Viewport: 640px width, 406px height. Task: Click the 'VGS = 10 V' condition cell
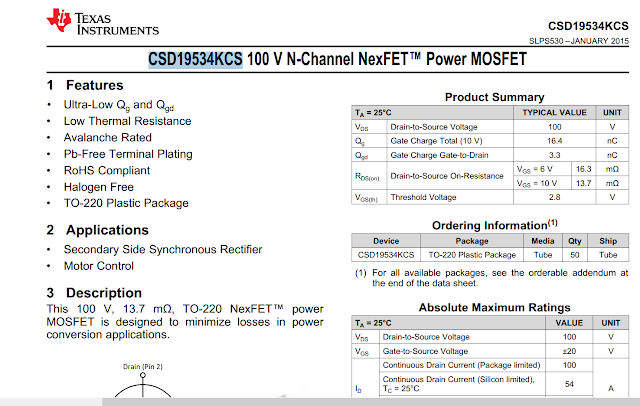coord(536,184)
